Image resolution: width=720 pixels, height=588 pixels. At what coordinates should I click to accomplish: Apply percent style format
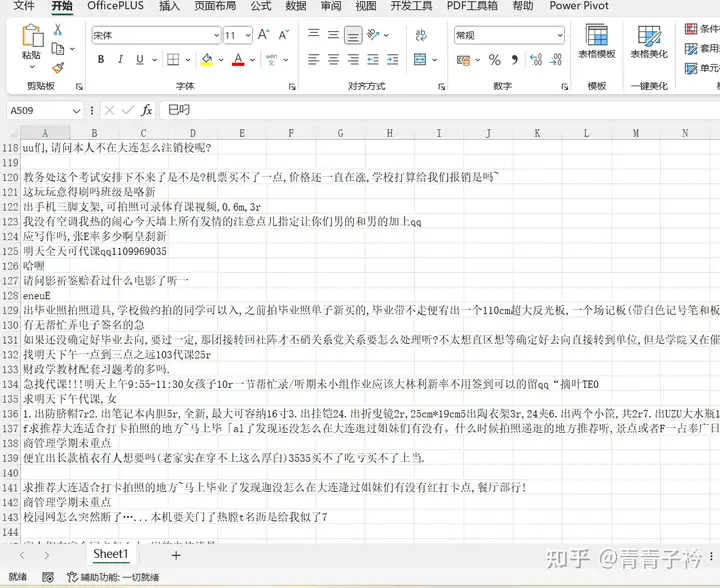pos(495,60)
